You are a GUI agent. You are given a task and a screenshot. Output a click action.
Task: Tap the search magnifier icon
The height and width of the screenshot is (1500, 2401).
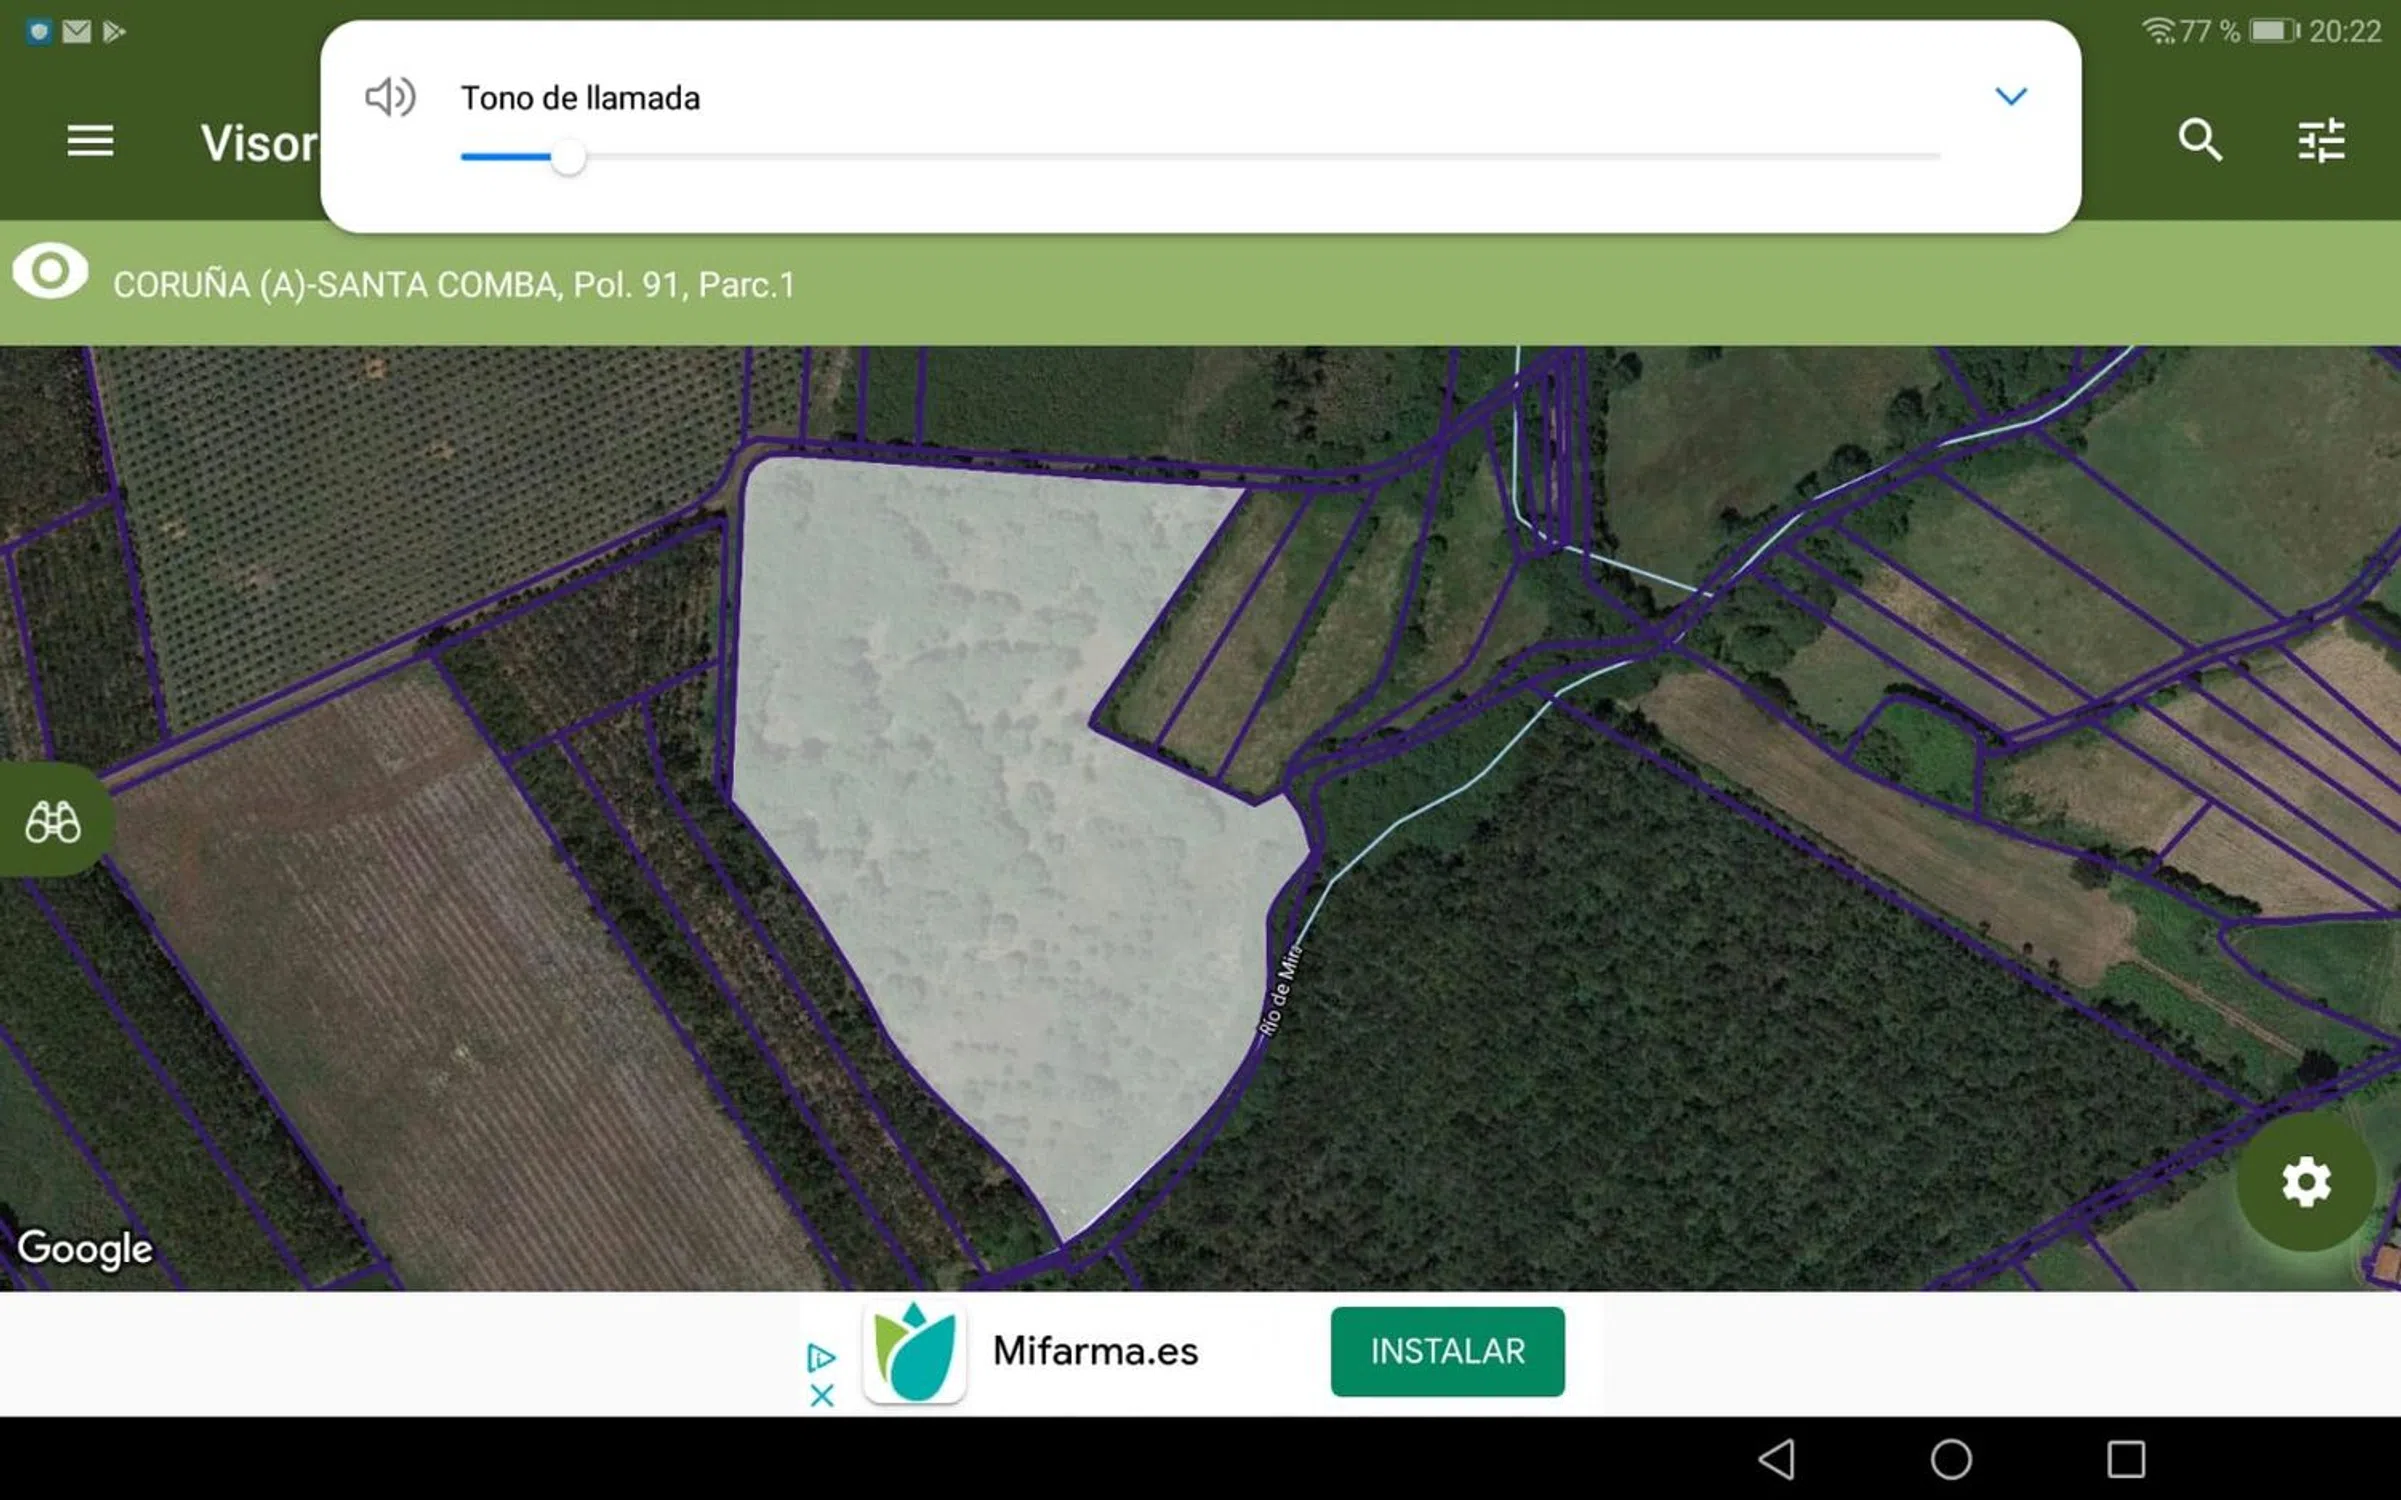tap(2199, 141)
